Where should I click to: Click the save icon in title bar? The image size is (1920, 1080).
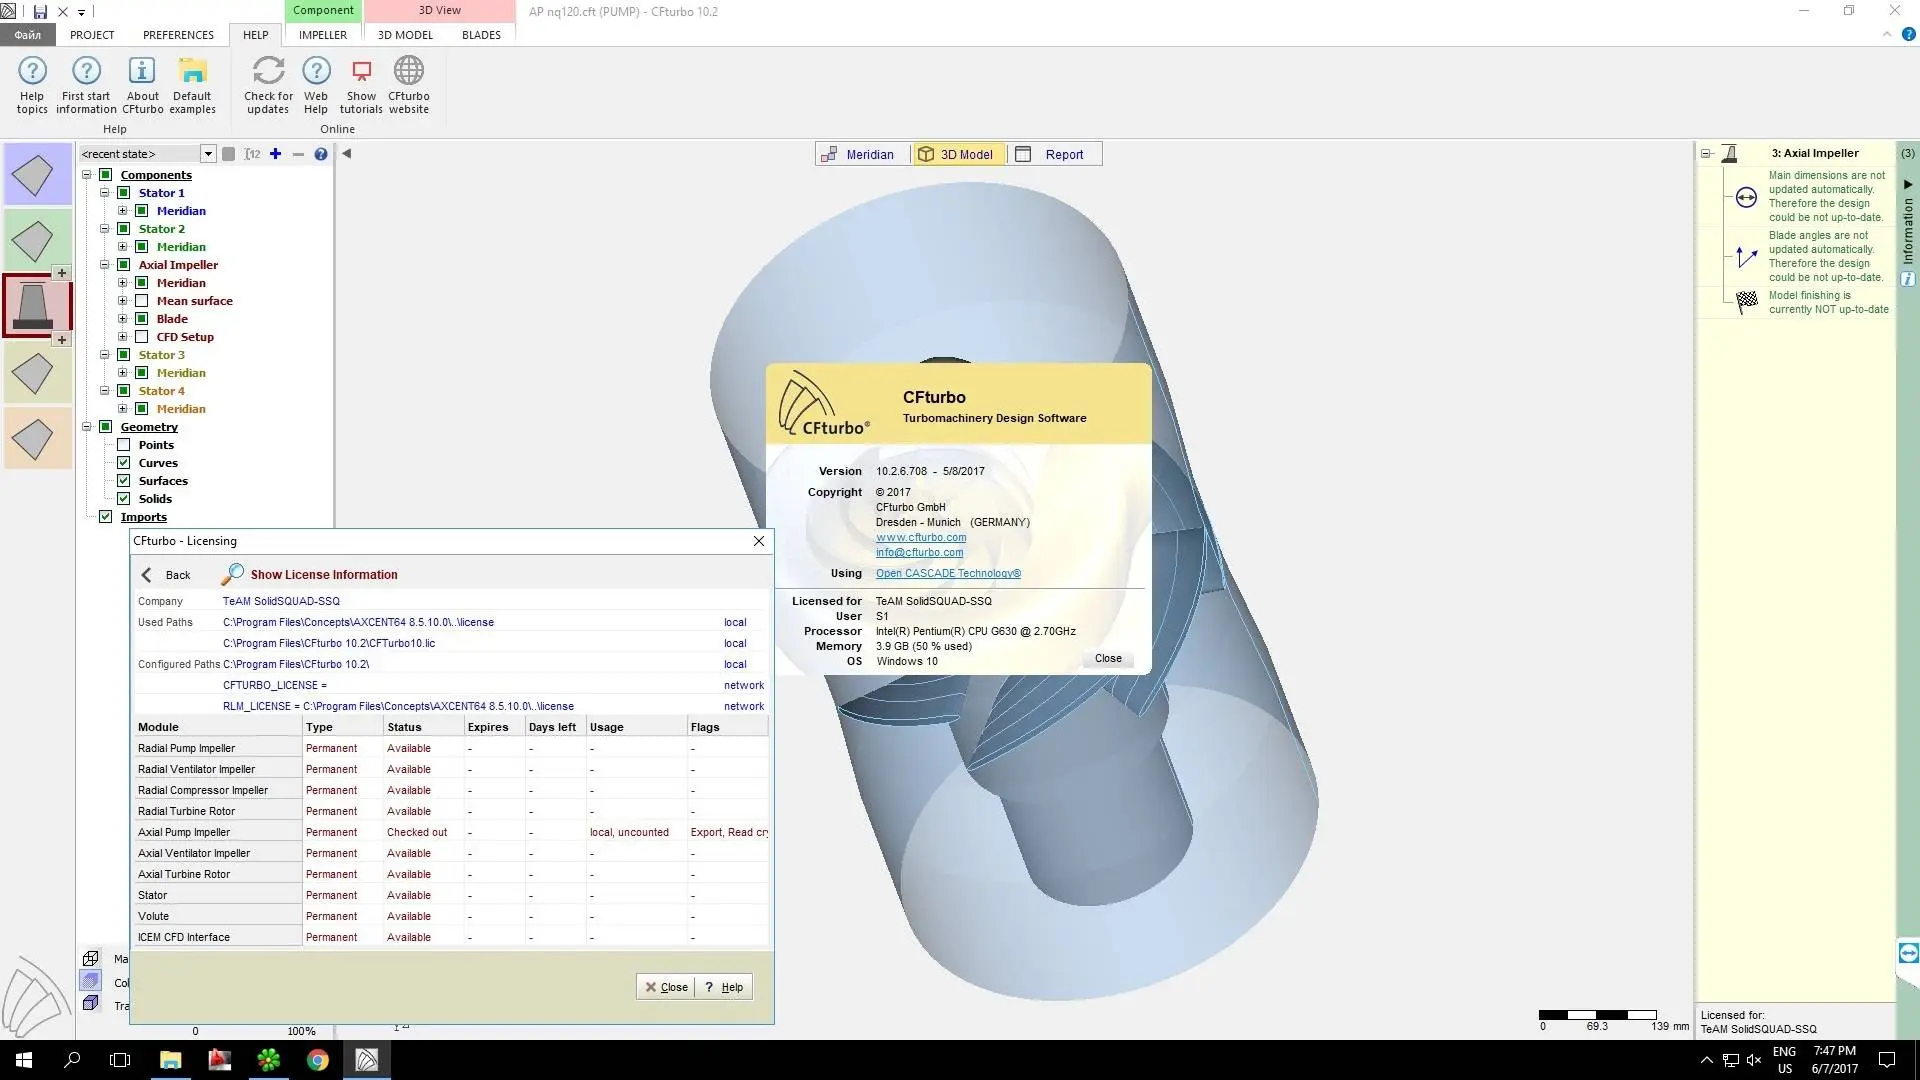40,12
